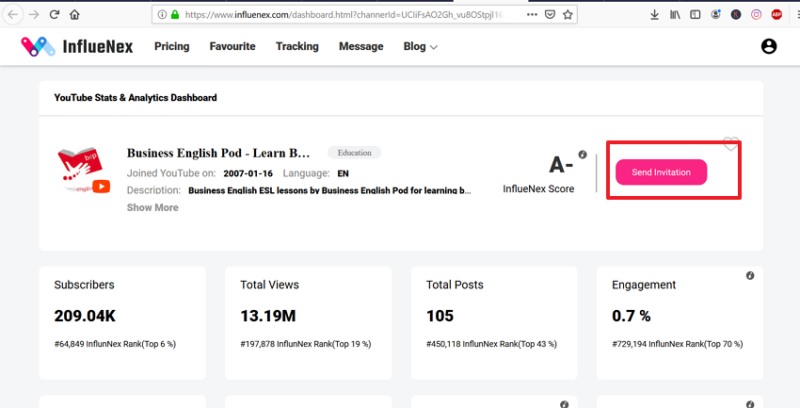800x408 pixels.
Task: Click Business English Pod channel thumbnail
Action: [84, 170]
